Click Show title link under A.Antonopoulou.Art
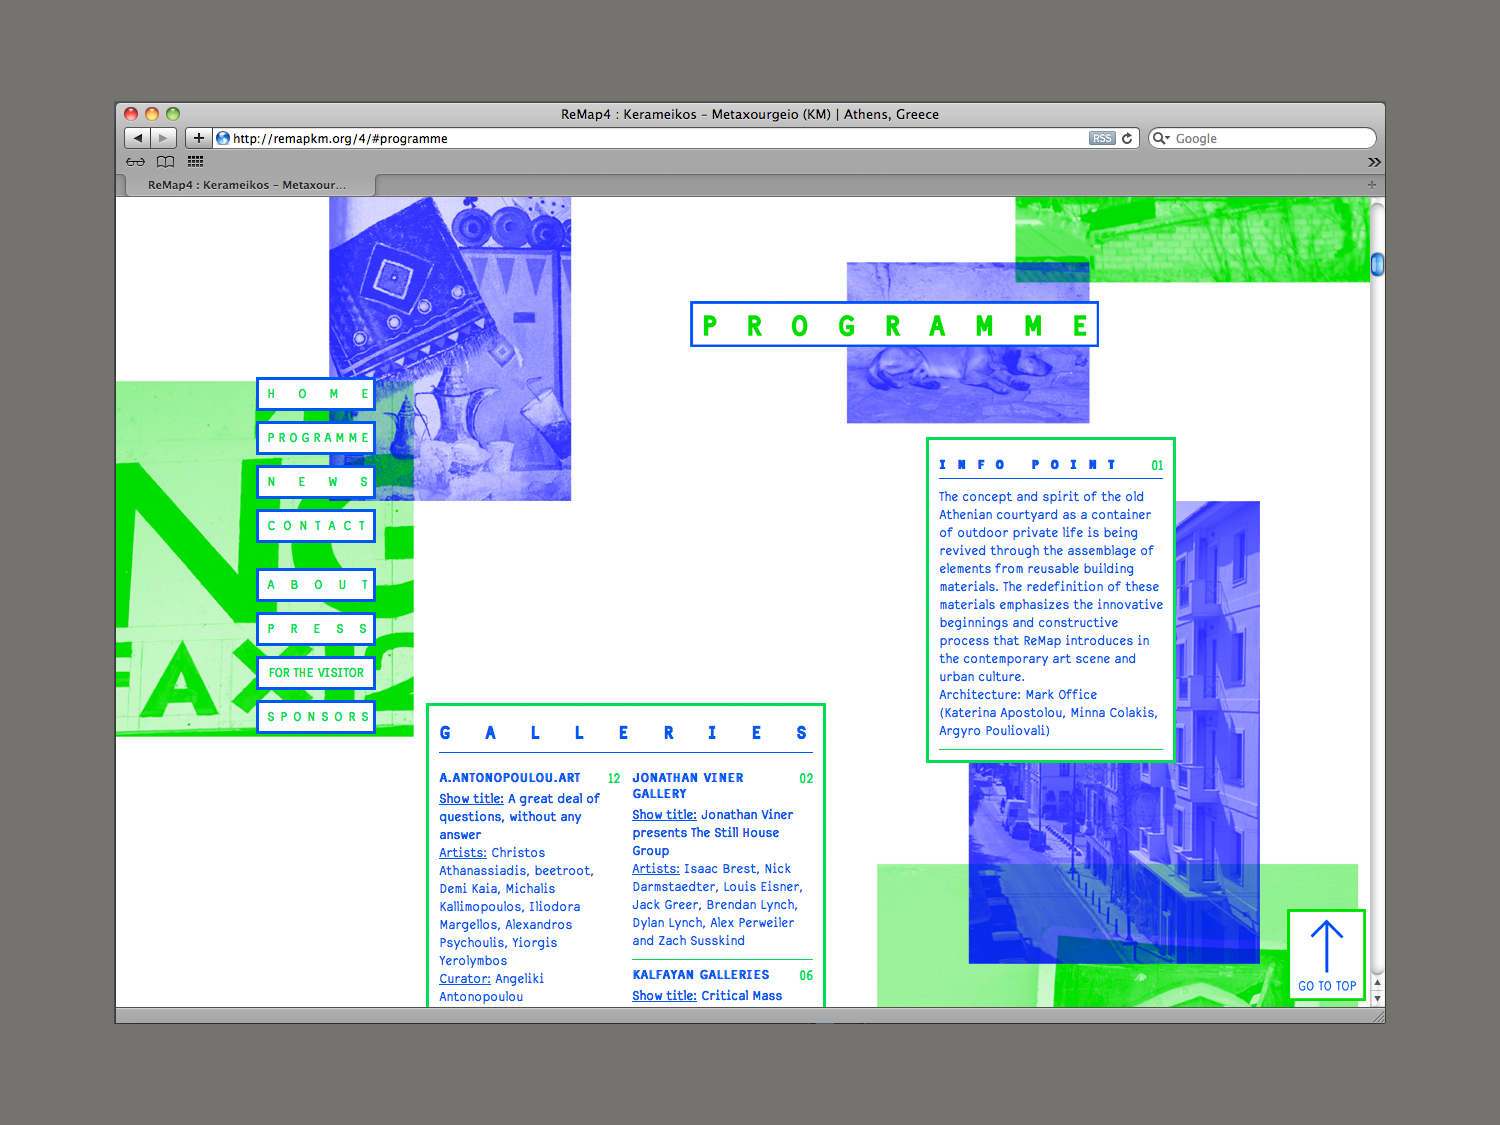The image size is (1500, 1125). [x=471, y=799]
